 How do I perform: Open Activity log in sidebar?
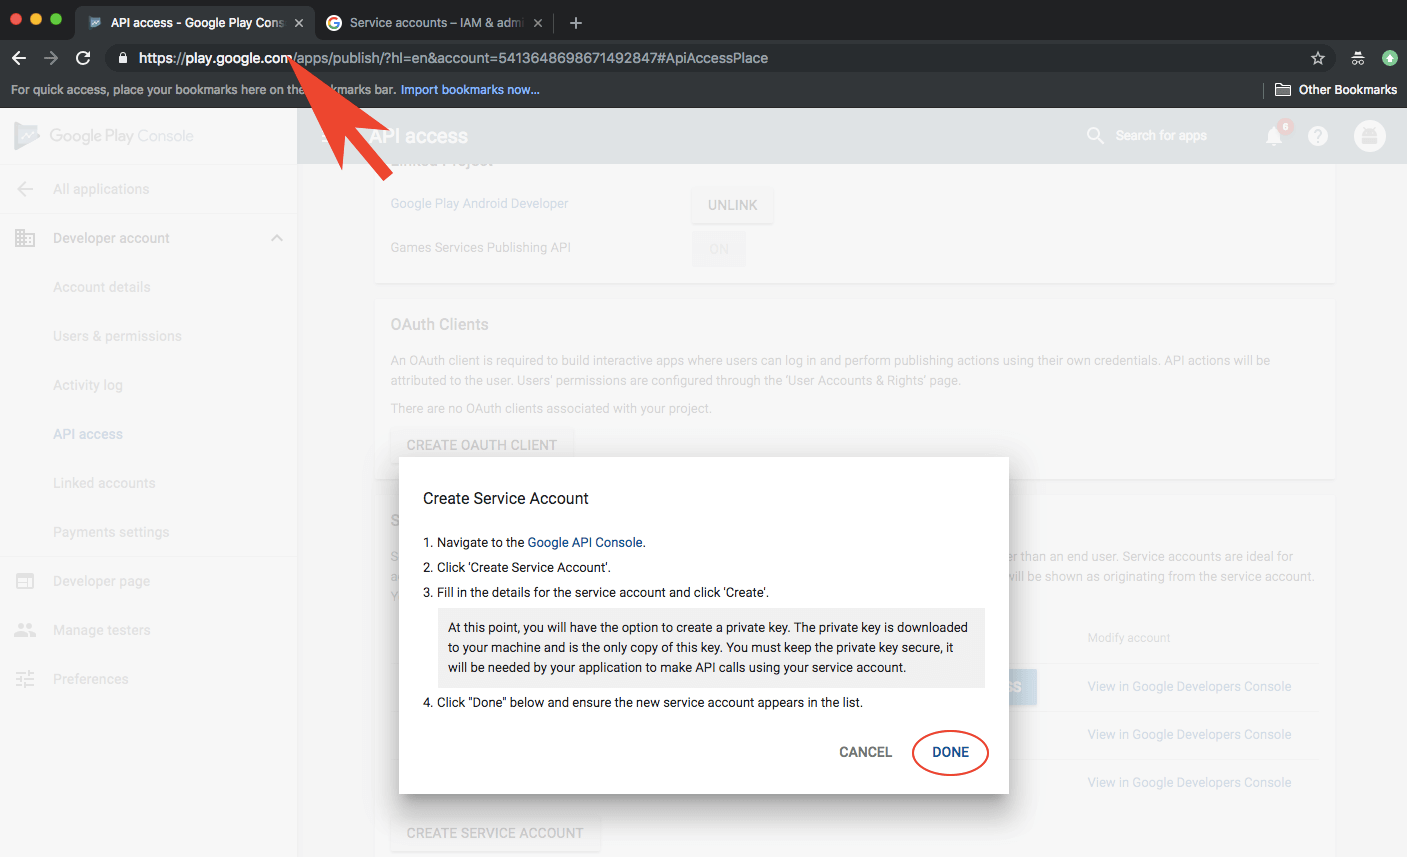88,385
